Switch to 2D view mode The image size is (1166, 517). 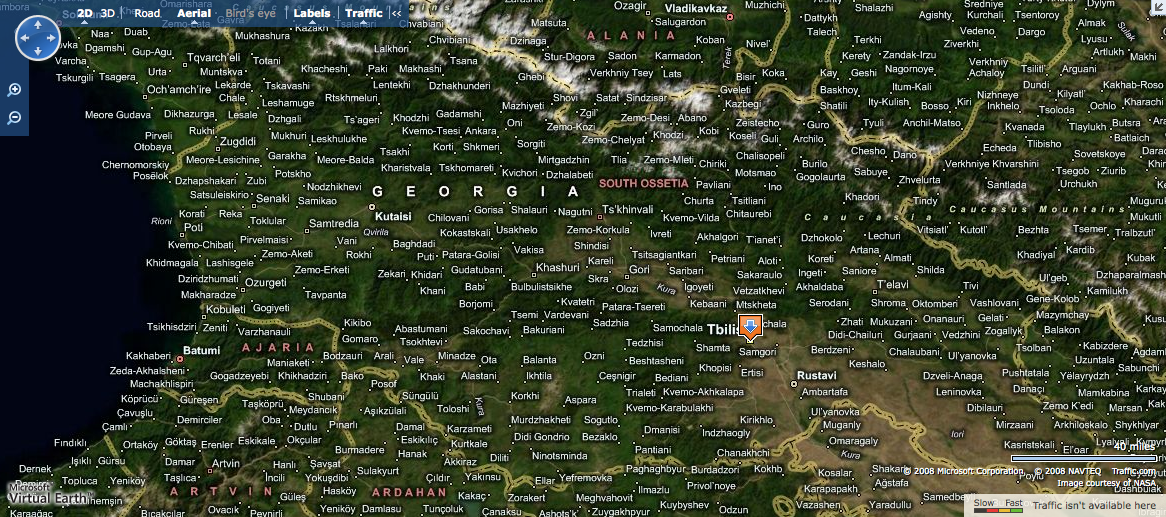tap(84, 14)
